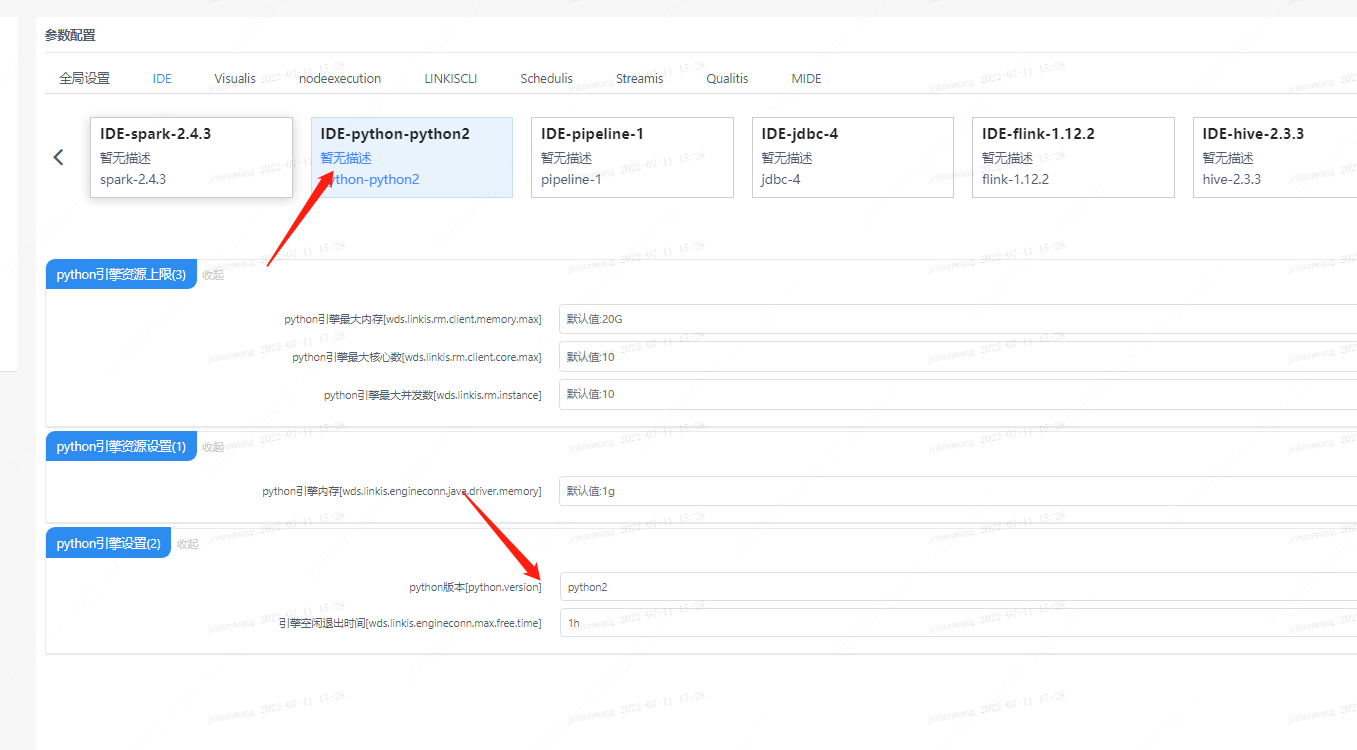Collapse the python引擎设置 section

[x=188, y=544]
